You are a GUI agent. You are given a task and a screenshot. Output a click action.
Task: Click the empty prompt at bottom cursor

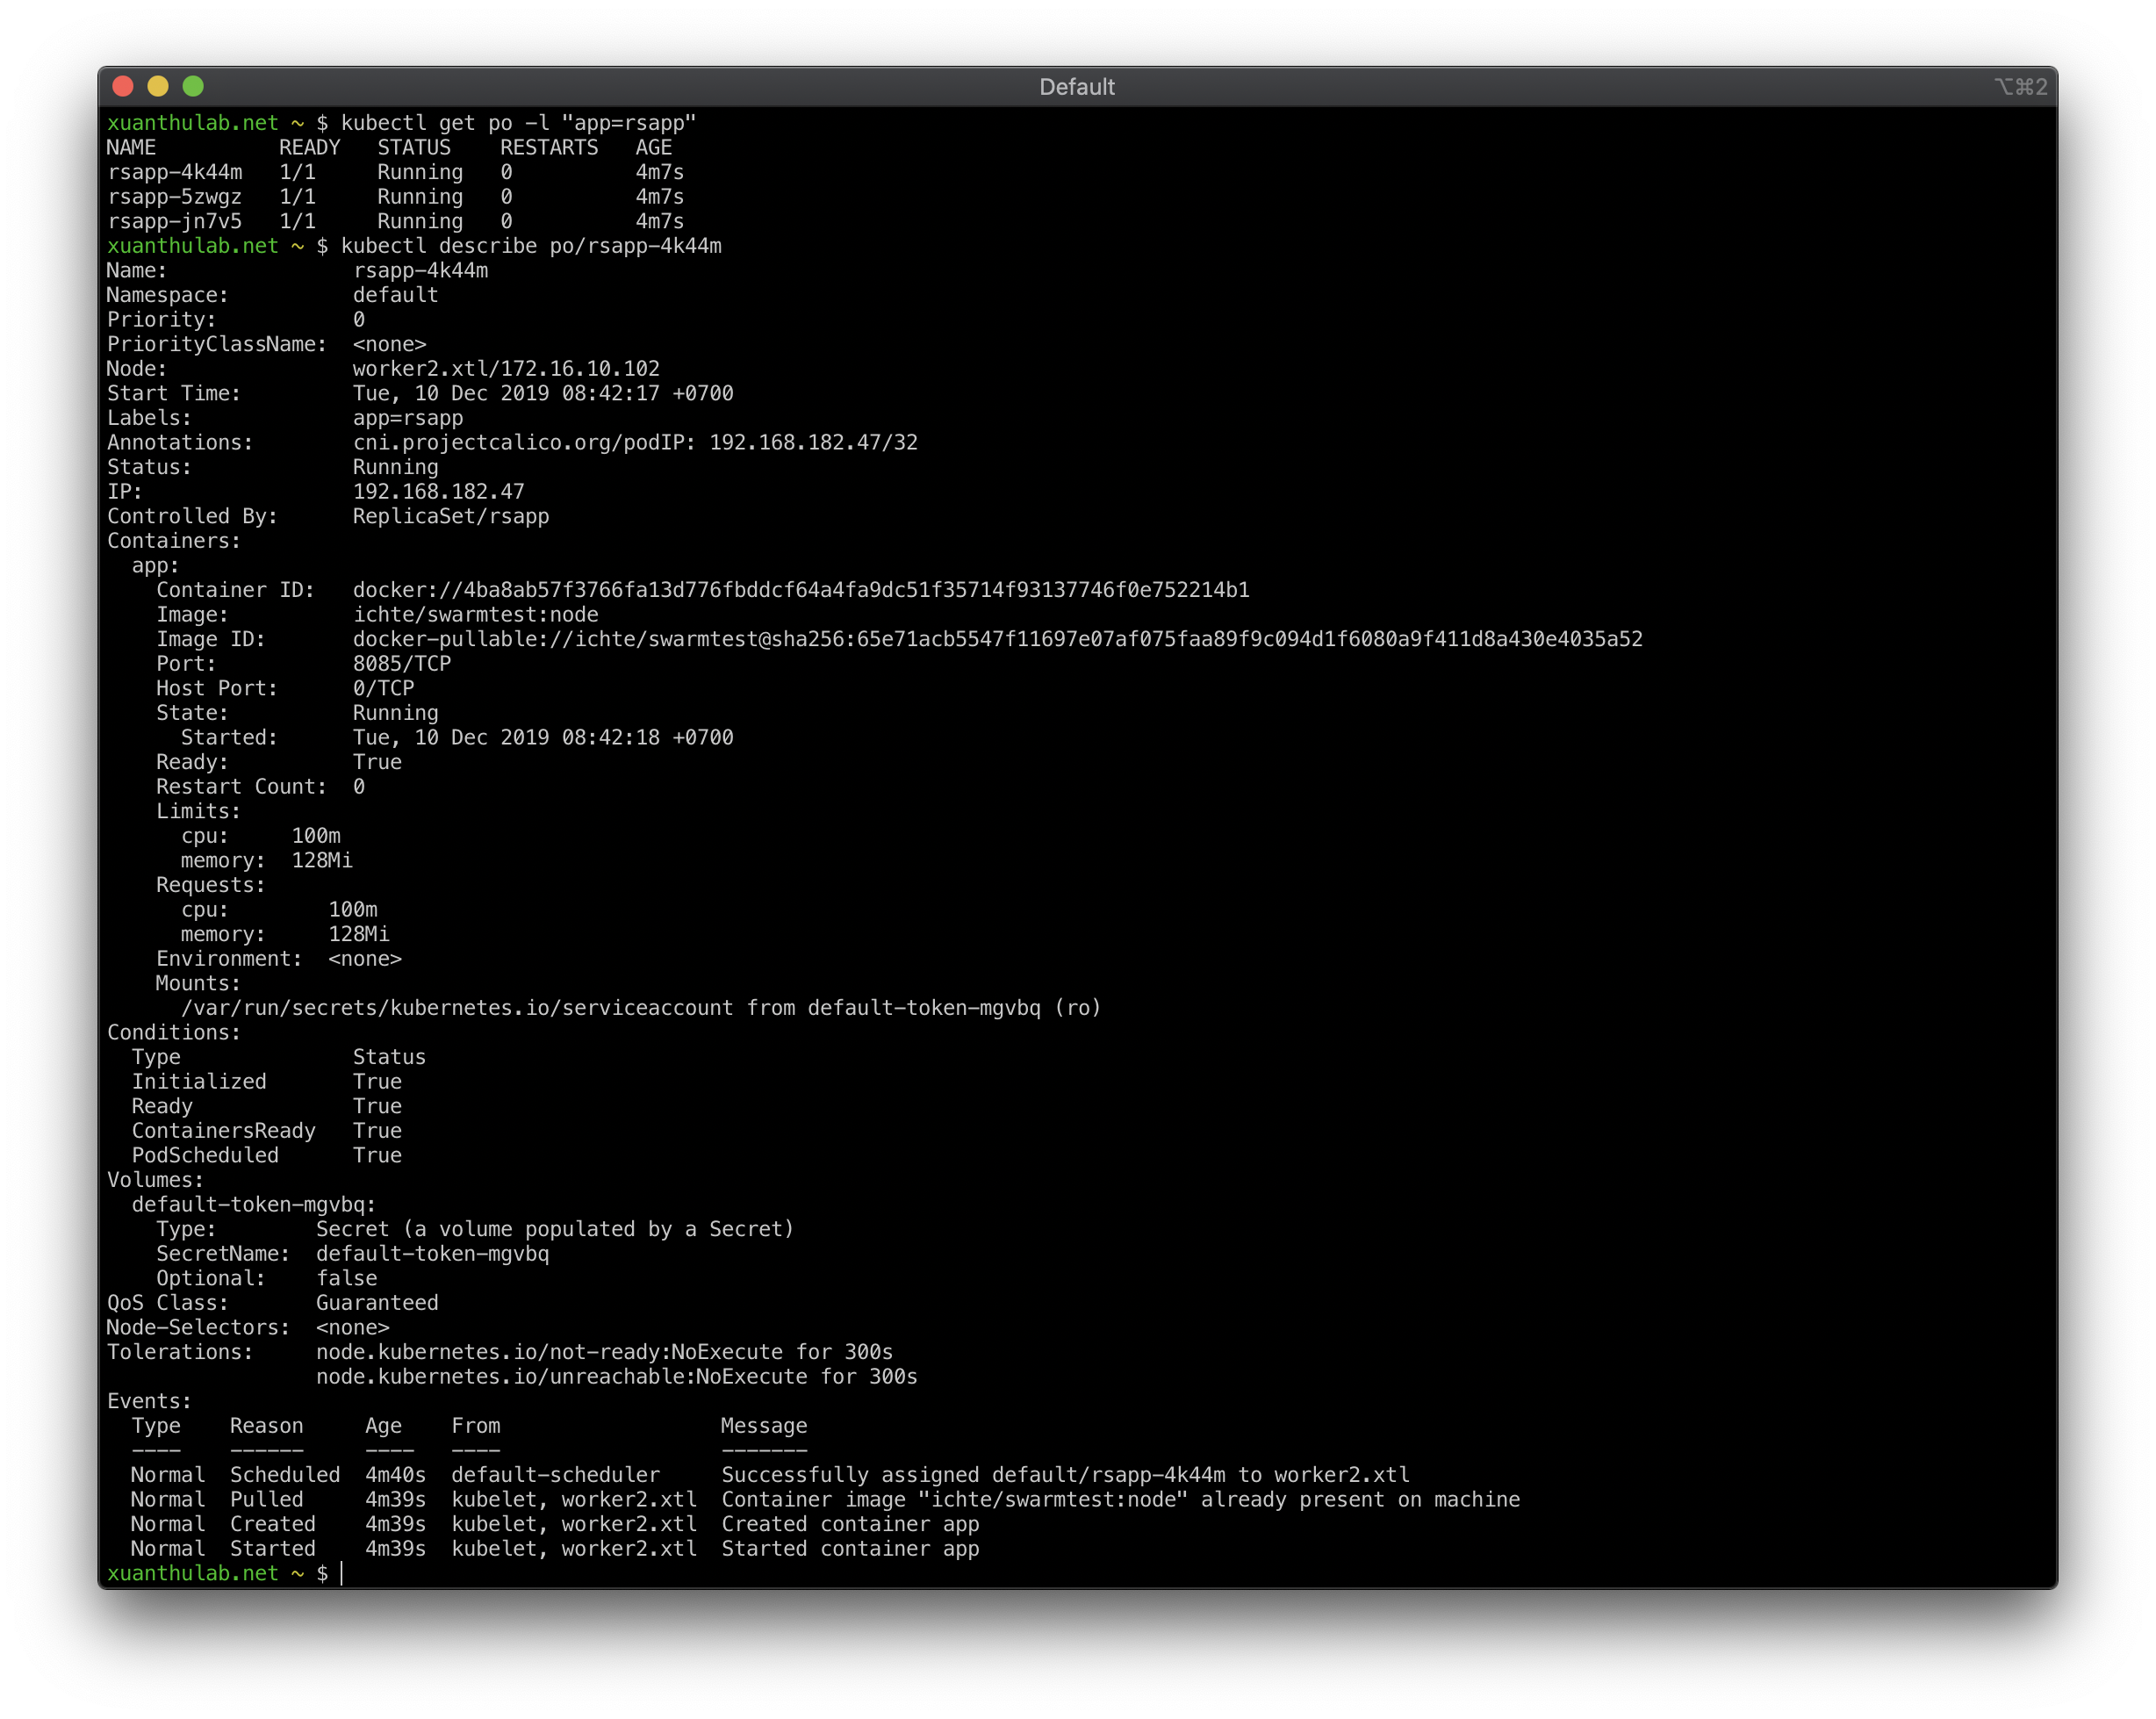coord(342,1574)
